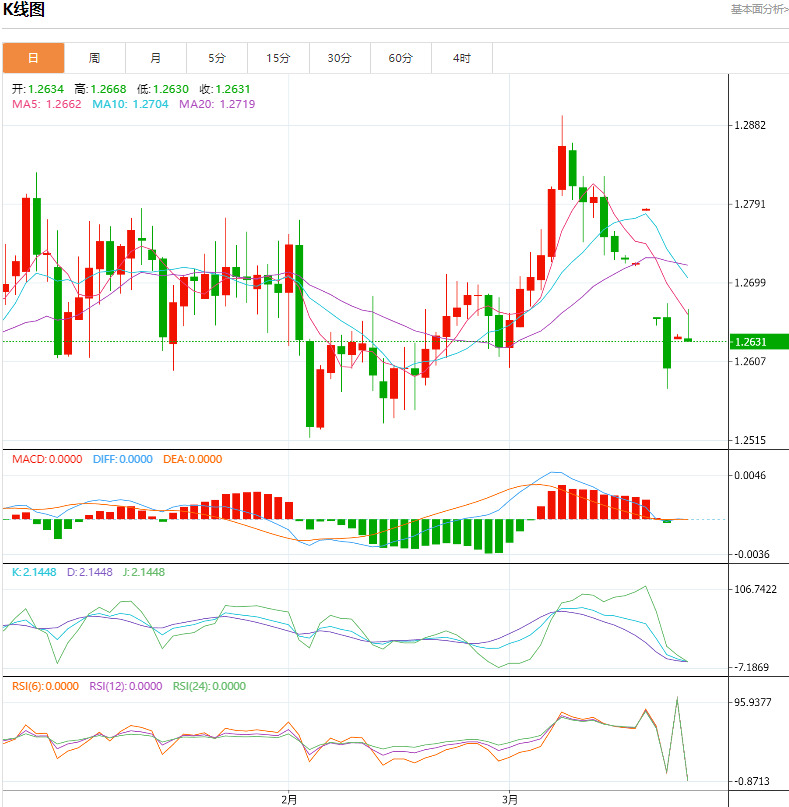Screen dimensions: 789x807
Task: Click the MA5 indicator label
Action: point(47,104)
